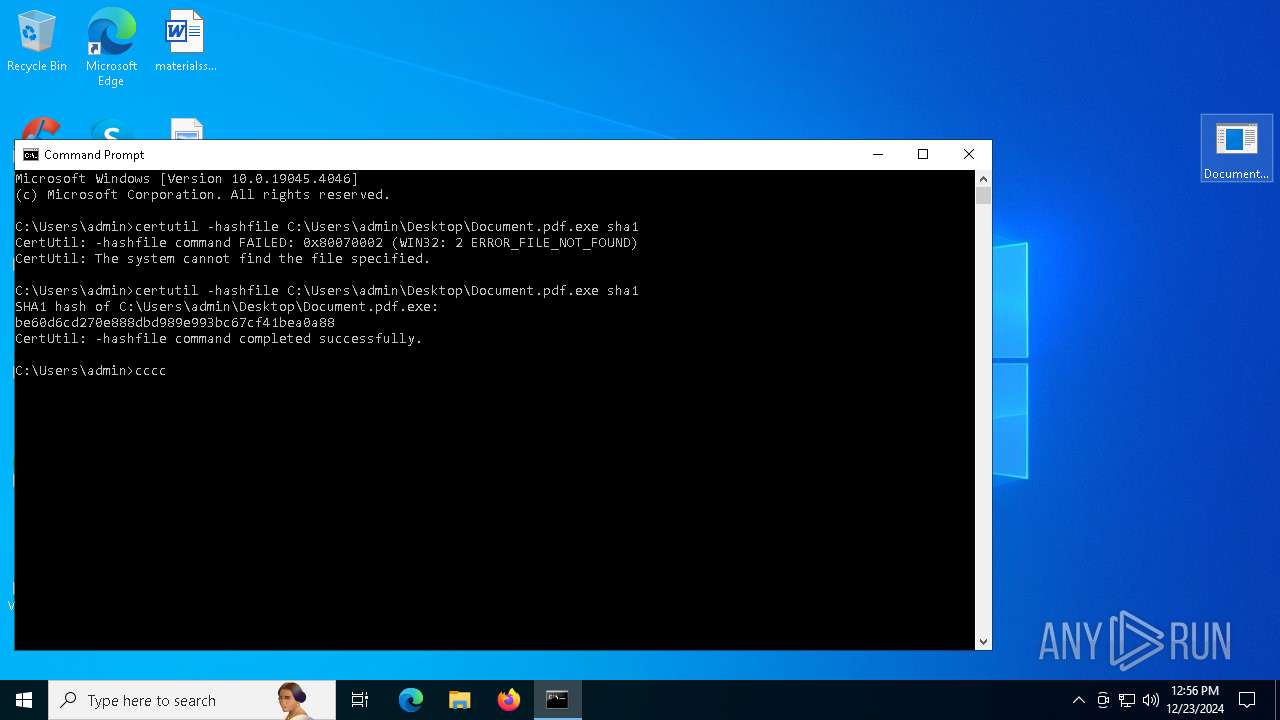Click the '(c) Microsoft Corporation' copyright line
1280x720 pixels.
[x=203, y=195]
